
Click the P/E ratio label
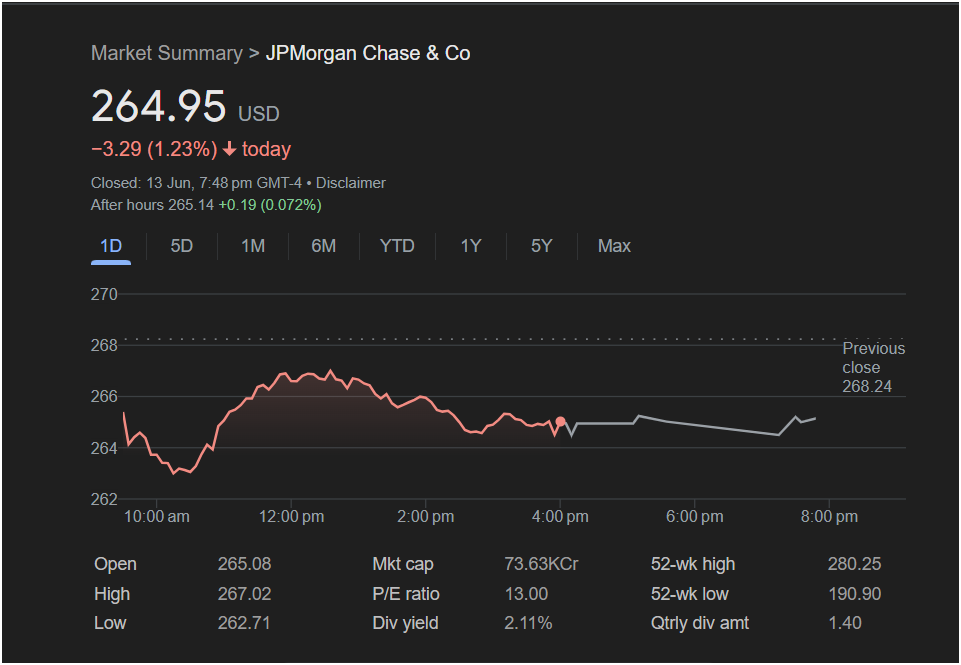(406, 594)
